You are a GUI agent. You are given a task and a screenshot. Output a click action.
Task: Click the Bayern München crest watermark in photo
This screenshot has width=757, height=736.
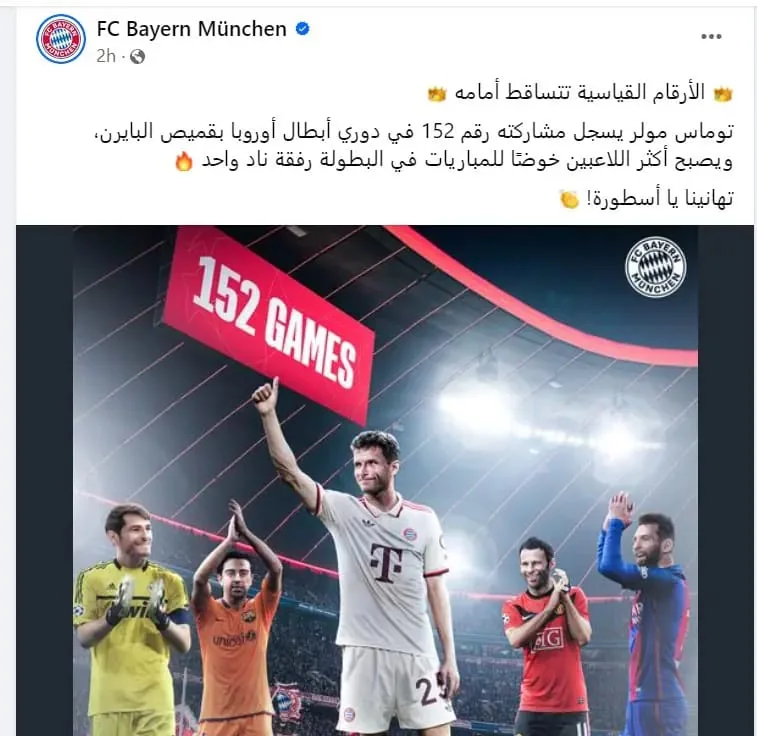click(656, 267)
